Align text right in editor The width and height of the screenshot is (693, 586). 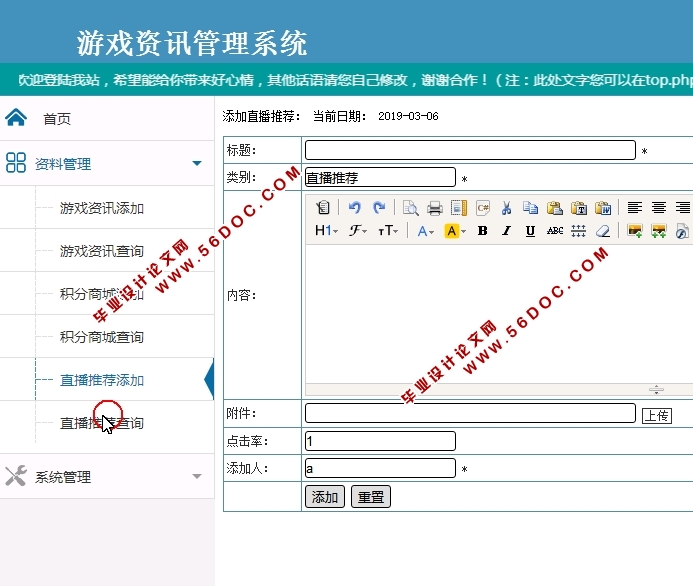[683, 207]
